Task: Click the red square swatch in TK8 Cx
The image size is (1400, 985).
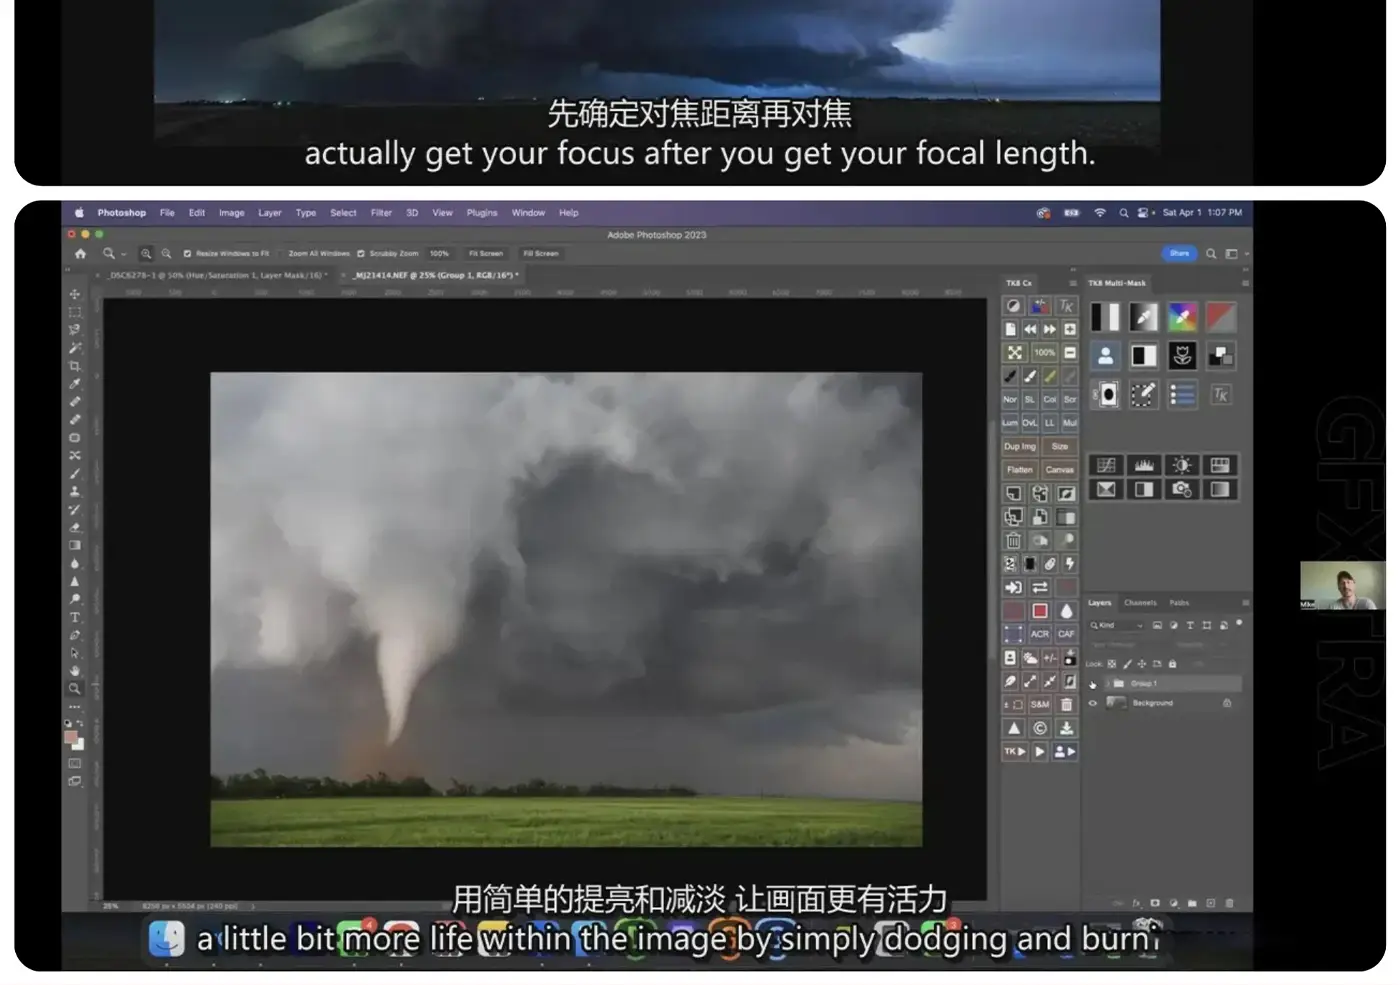Action: coord(1040,611)
